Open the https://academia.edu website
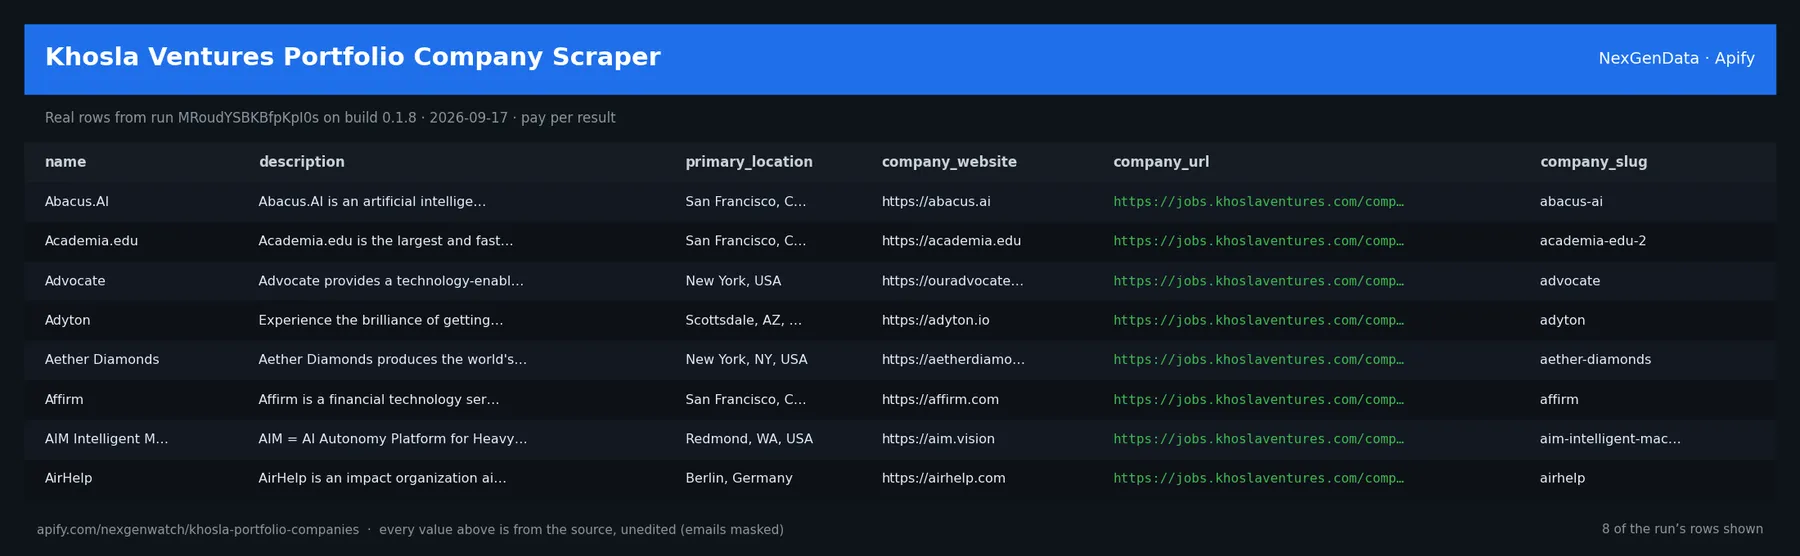The width and height of the screenshot is (1800, 556). pos(951,241)
